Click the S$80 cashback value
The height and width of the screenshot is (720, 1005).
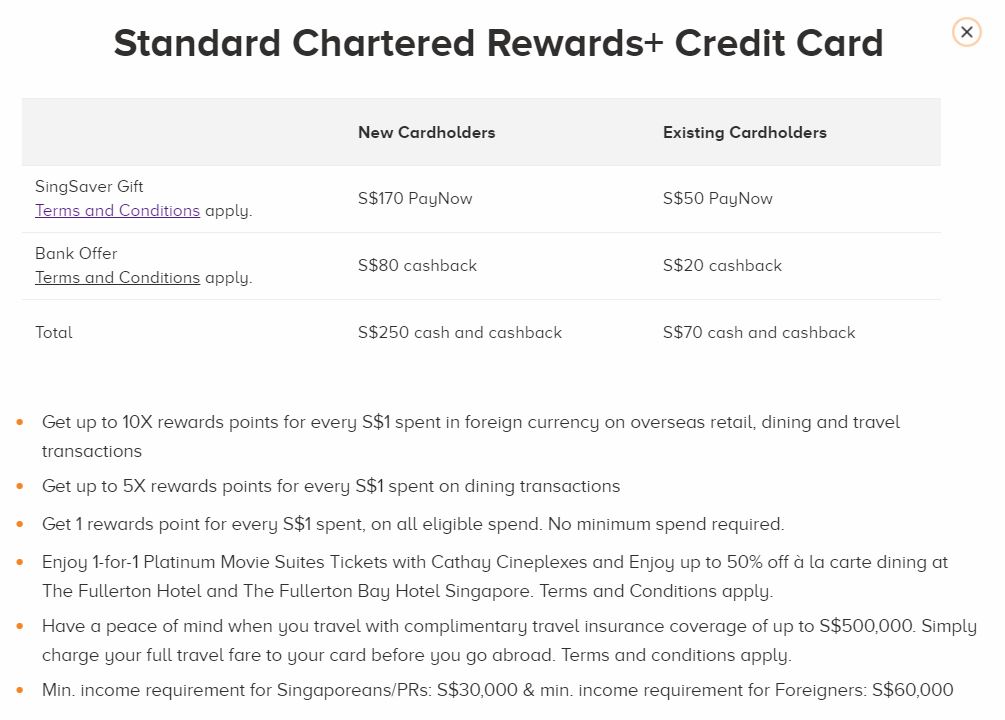417,266
